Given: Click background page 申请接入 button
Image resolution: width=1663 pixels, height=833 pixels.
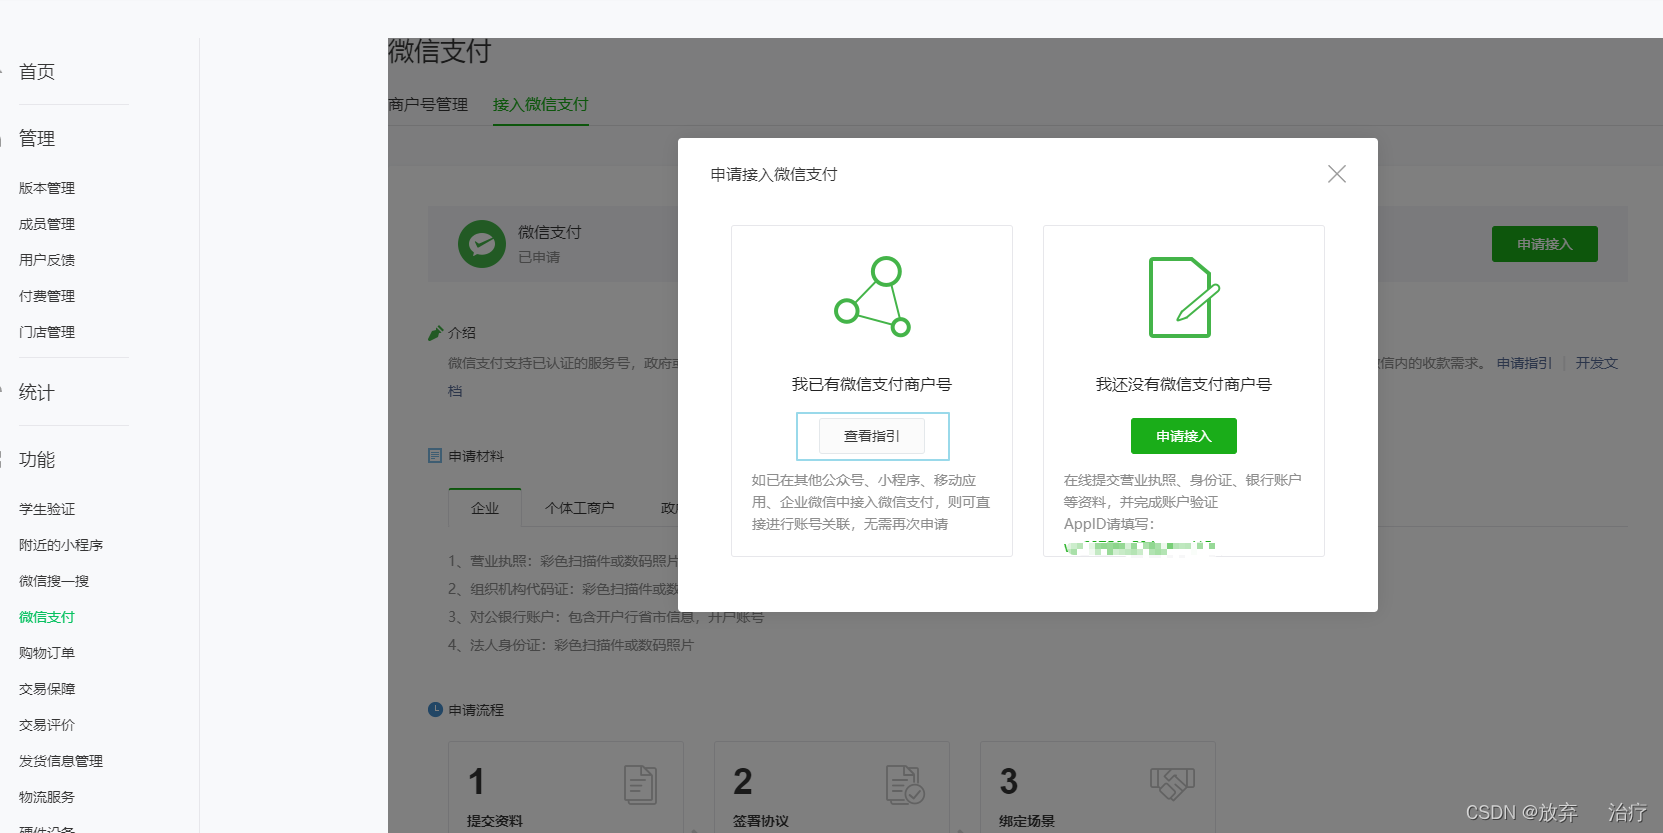Looking at the screenshot, I should point(1545,244).
